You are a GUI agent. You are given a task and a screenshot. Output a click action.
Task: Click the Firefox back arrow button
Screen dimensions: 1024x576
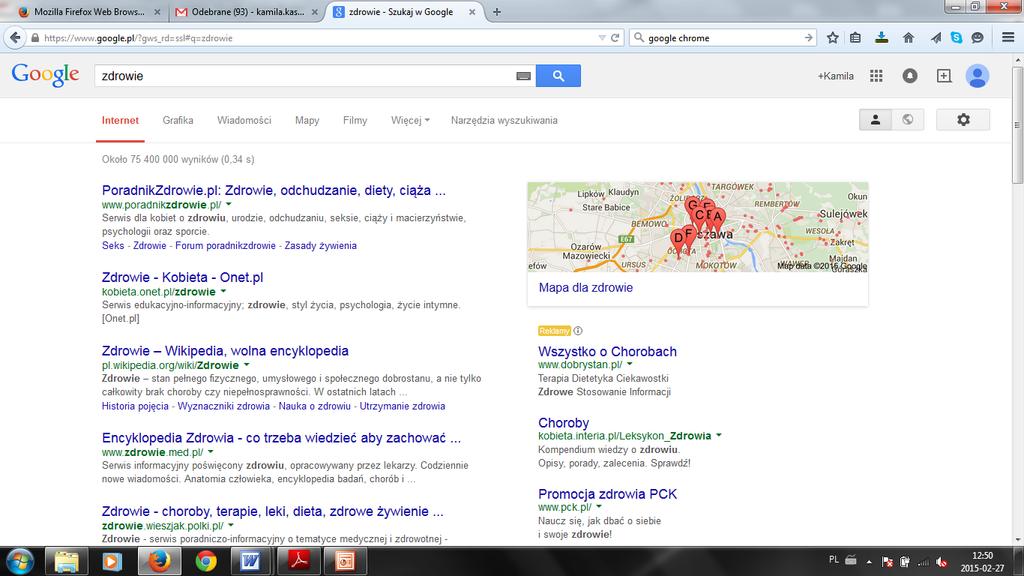(x=15, y=38)
